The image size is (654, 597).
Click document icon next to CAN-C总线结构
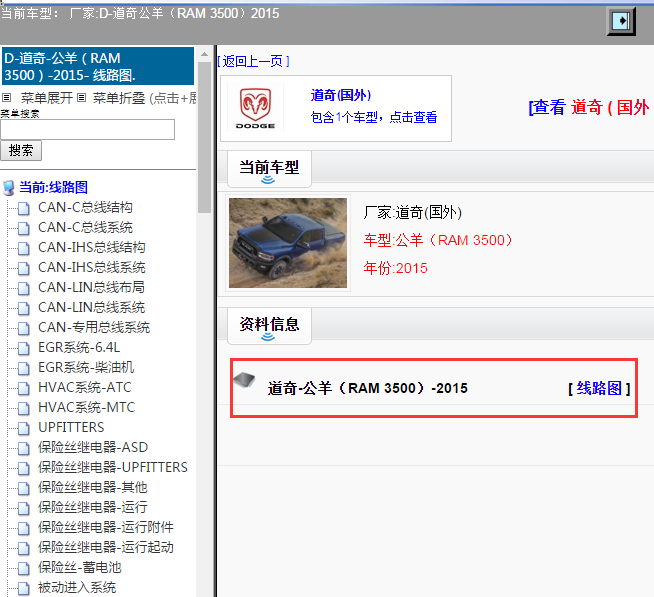[24, 208]
